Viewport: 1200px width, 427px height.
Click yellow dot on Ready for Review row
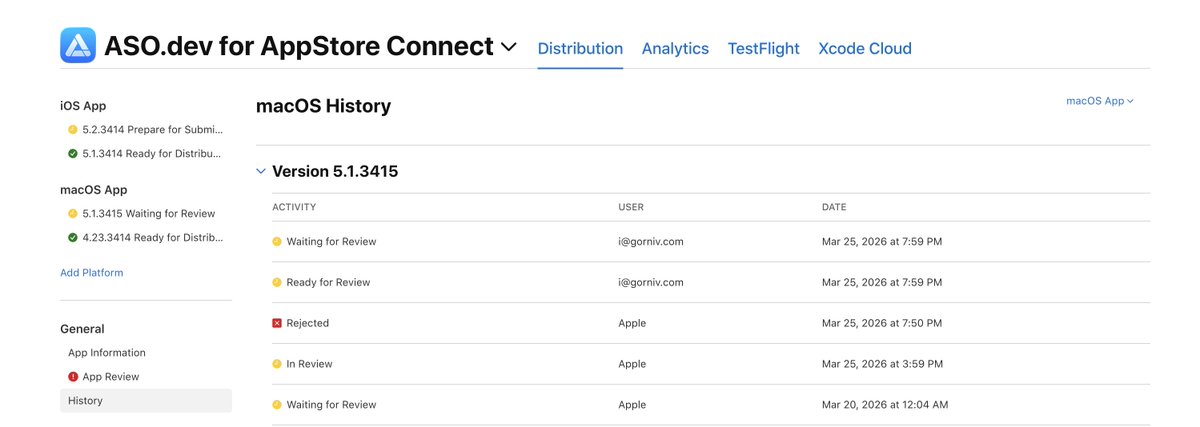[x=277, y=282]
